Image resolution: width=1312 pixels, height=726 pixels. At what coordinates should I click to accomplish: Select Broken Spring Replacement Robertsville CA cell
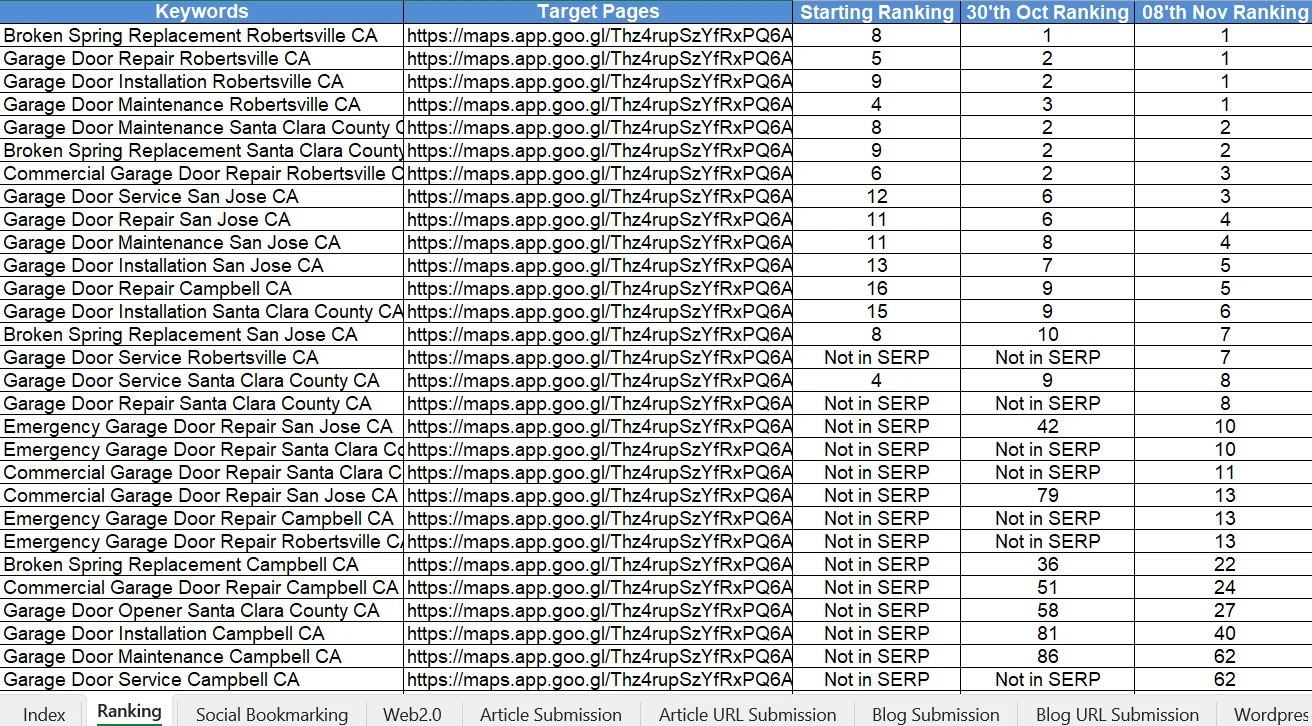click(x=202, y=35)
